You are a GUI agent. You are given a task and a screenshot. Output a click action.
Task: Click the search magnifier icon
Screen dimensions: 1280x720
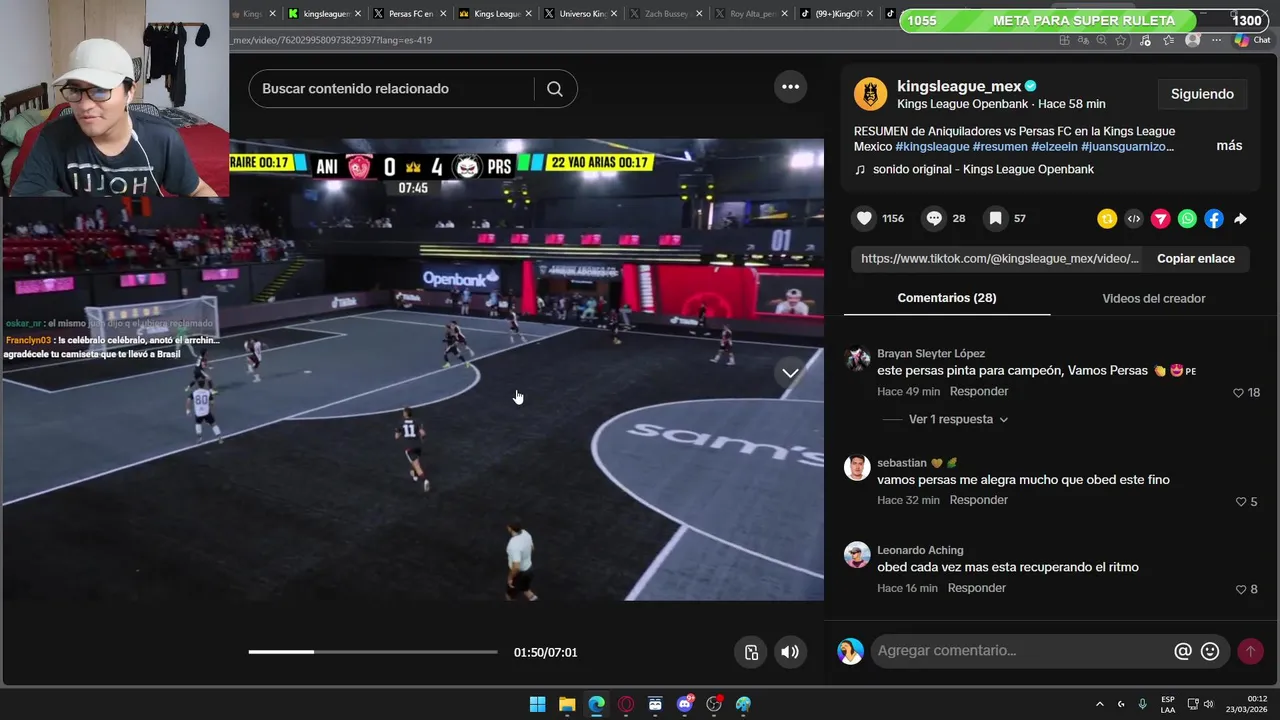pos(555,89)
